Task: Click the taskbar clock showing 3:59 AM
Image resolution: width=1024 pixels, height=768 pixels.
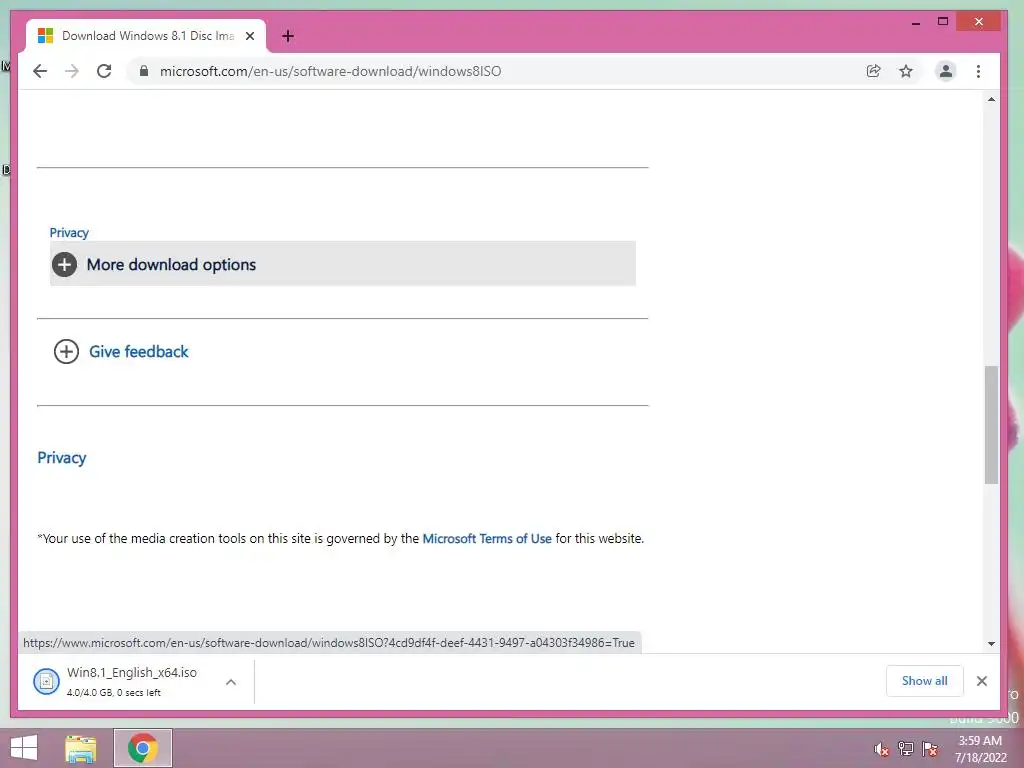Action: coord(980,749)
